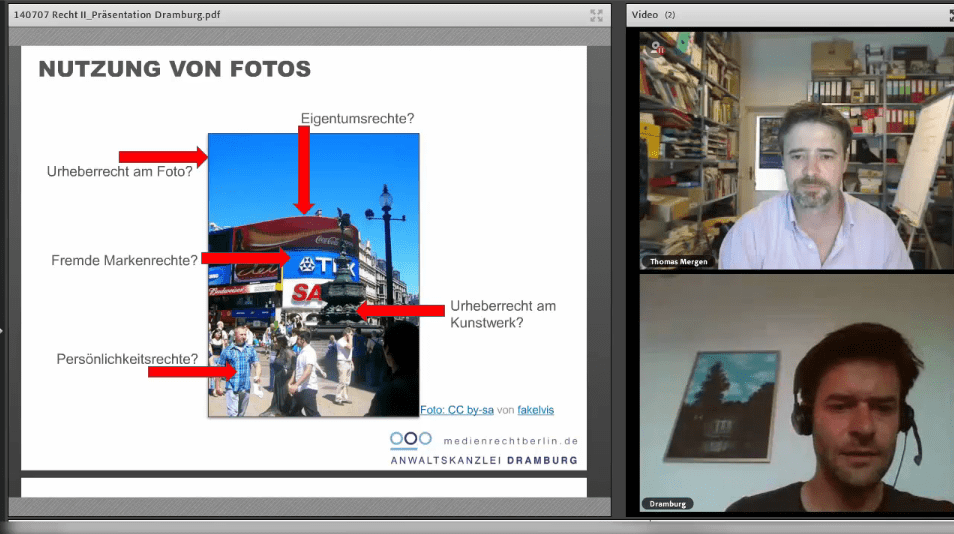
Task: Click the slide heading 'NUTZUNG VON FOTOS'
Action: [x=175, y=69]
